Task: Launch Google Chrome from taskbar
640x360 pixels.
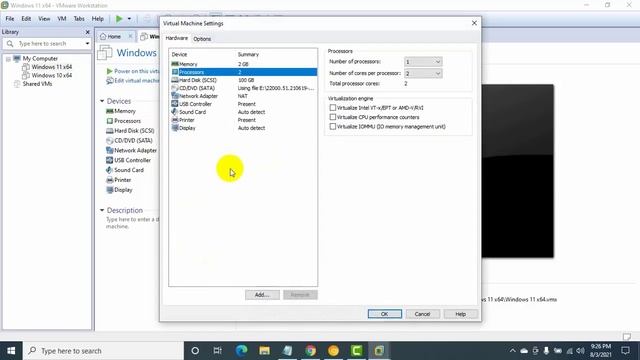Action: [311, 351]
